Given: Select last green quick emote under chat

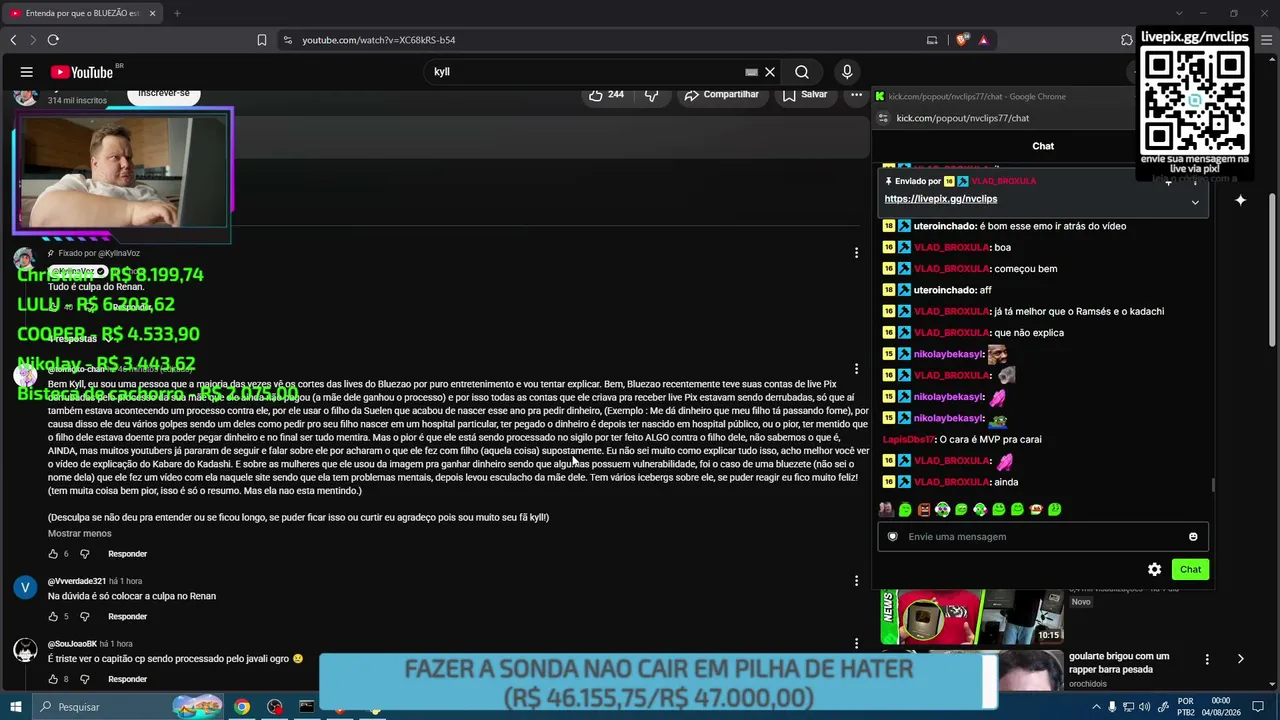Looking at the screenshot, I should (1055, 510).
